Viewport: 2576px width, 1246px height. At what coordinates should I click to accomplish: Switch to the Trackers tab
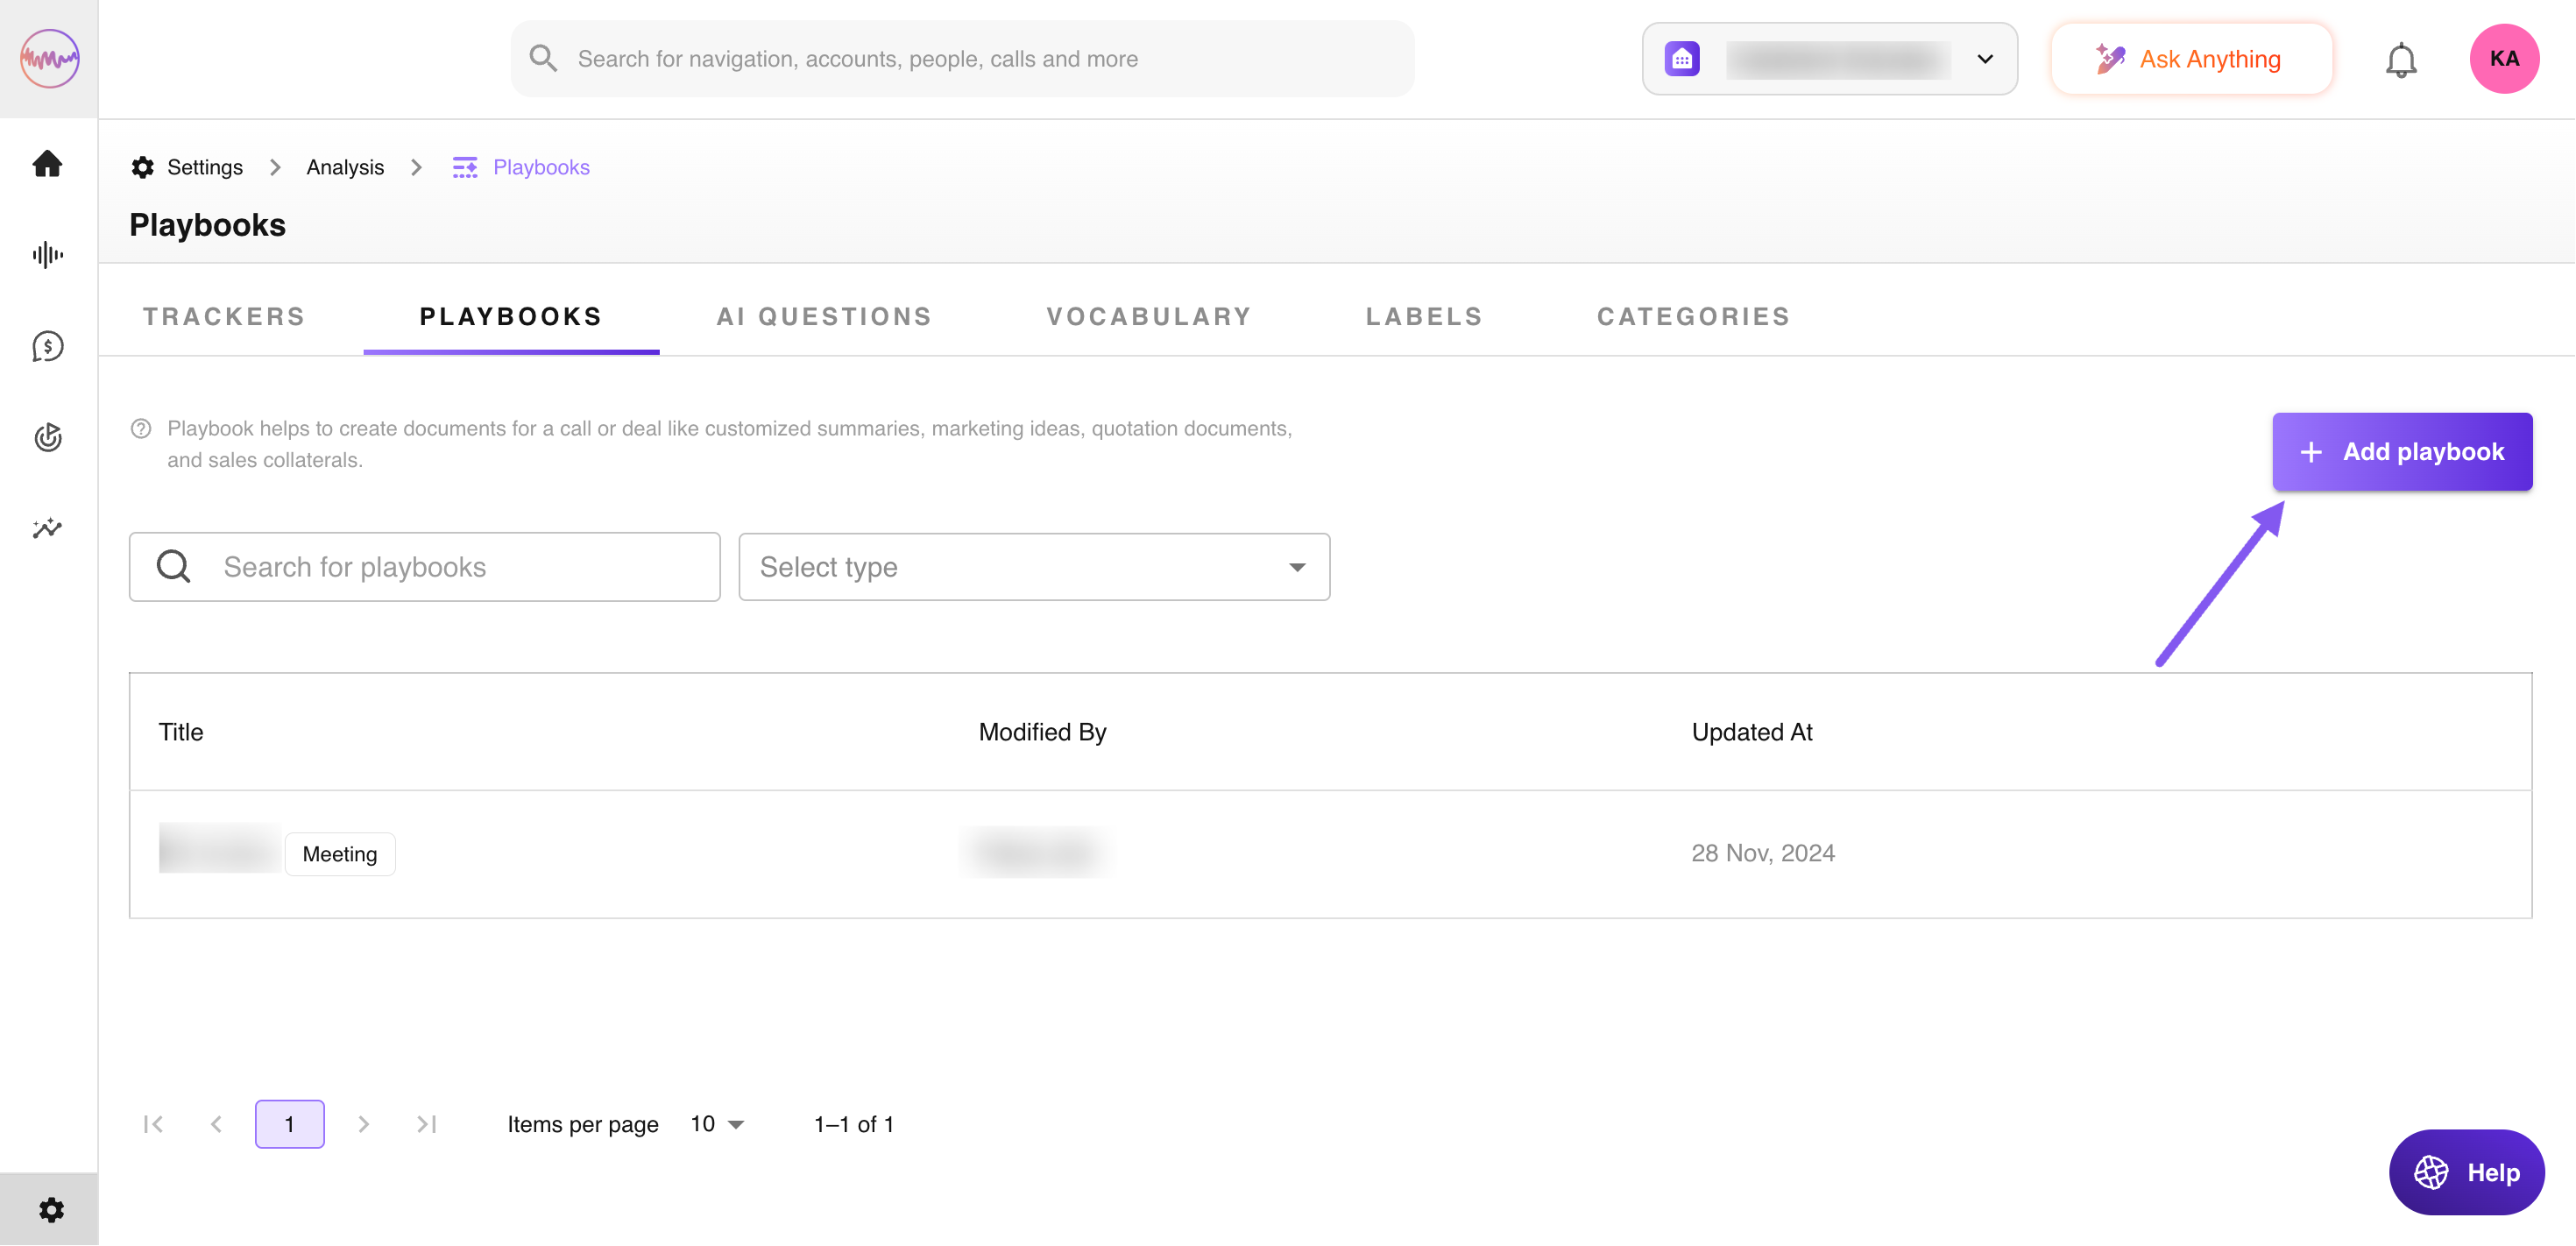[224, 317]
